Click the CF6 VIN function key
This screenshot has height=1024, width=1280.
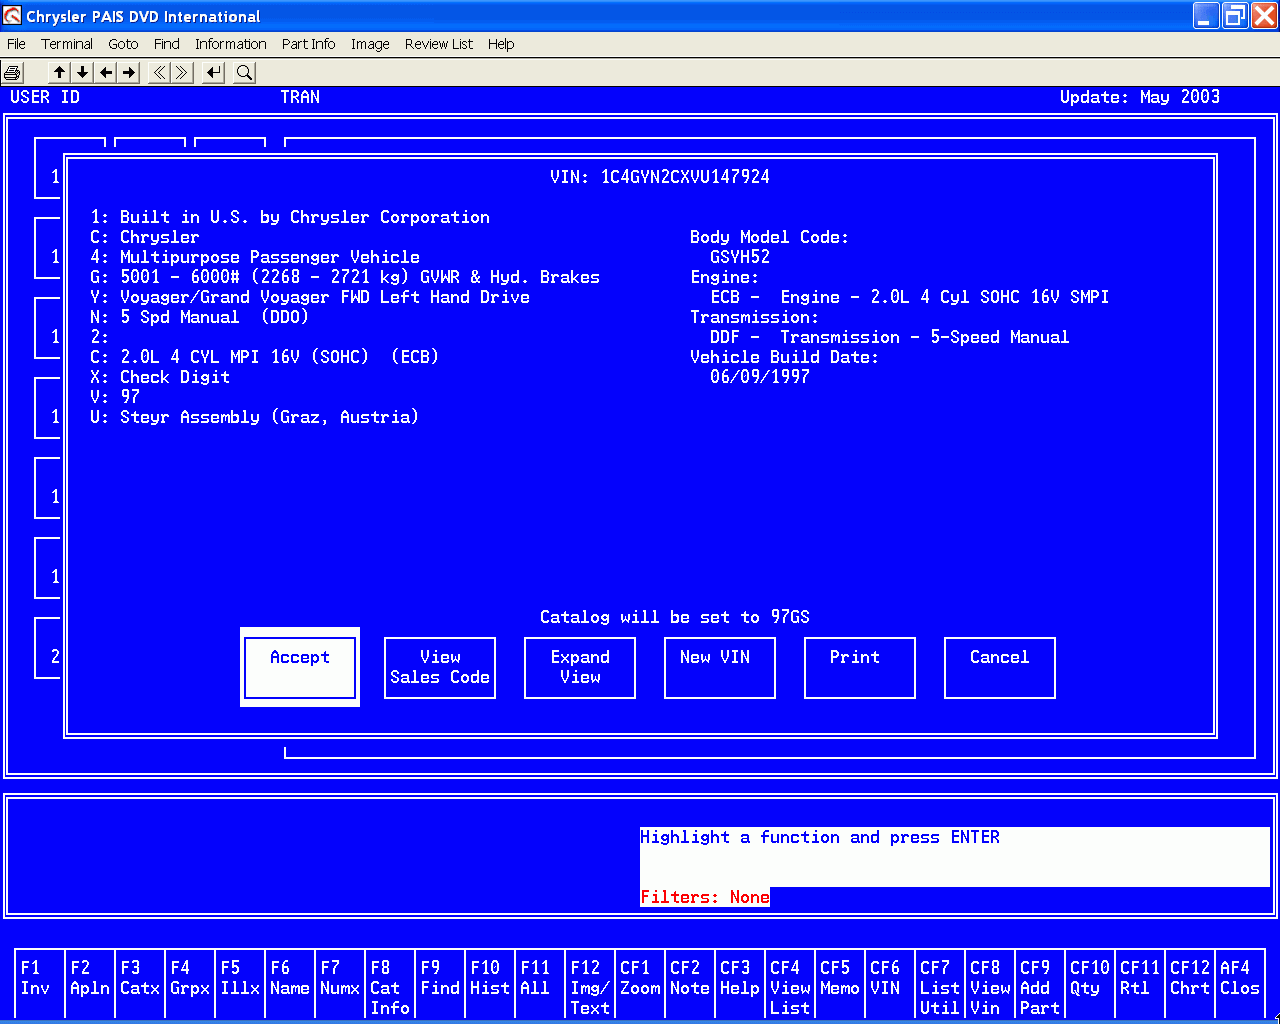coord(890,985)
